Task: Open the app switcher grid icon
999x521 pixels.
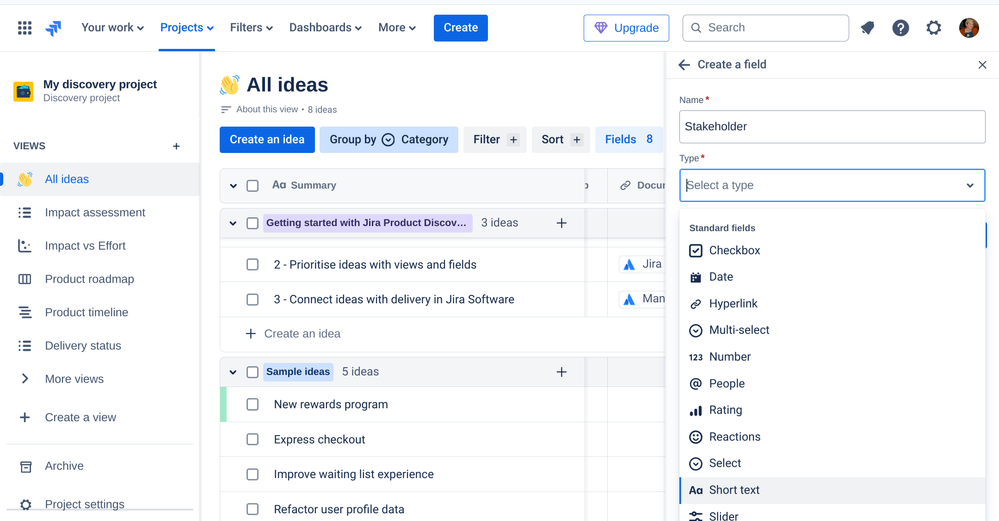Action: pos(25,28)
